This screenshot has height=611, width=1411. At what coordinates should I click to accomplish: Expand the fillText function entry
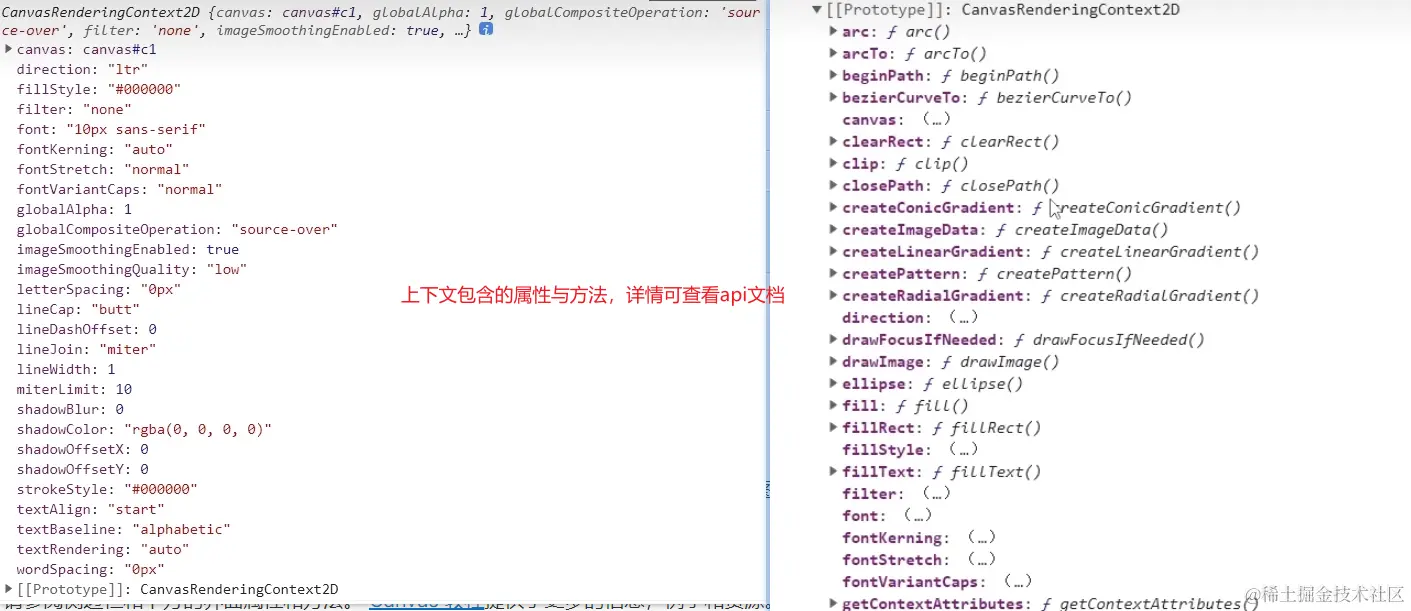pos(833,472)
